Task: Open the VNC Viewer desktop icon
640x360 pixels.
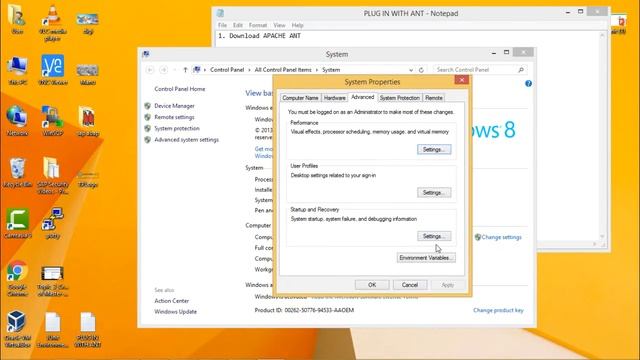Action: pos(53,69)
